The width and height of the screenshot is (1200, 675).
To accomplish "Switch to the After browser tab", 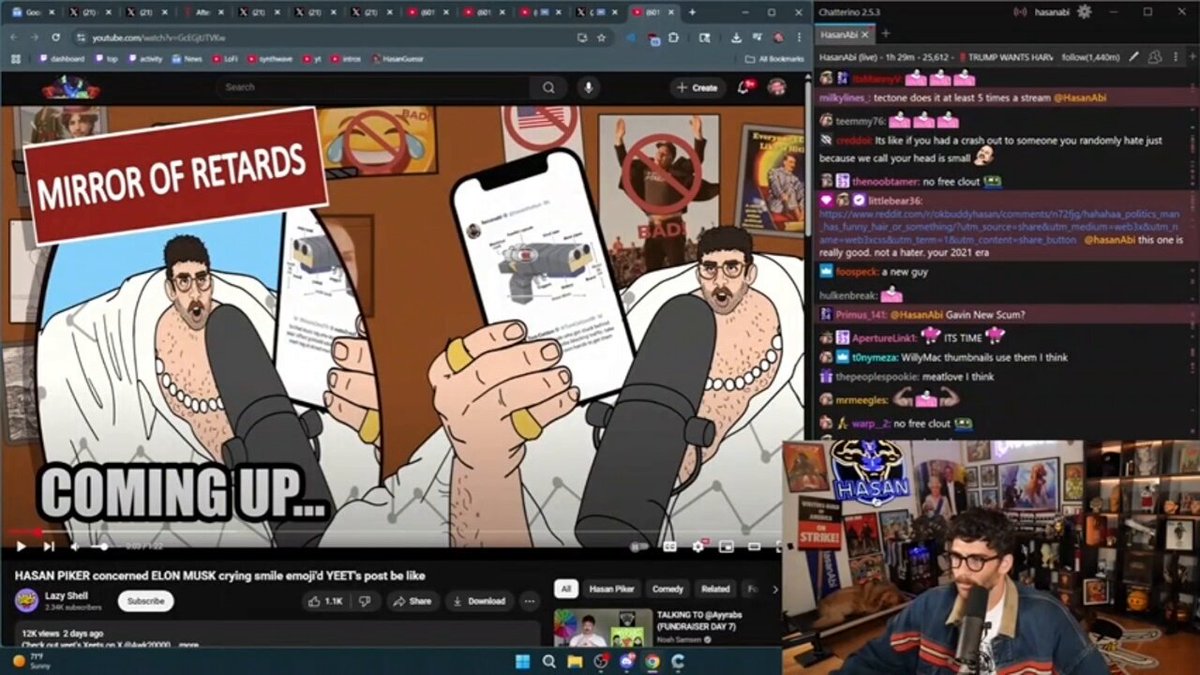I will 205,12.
